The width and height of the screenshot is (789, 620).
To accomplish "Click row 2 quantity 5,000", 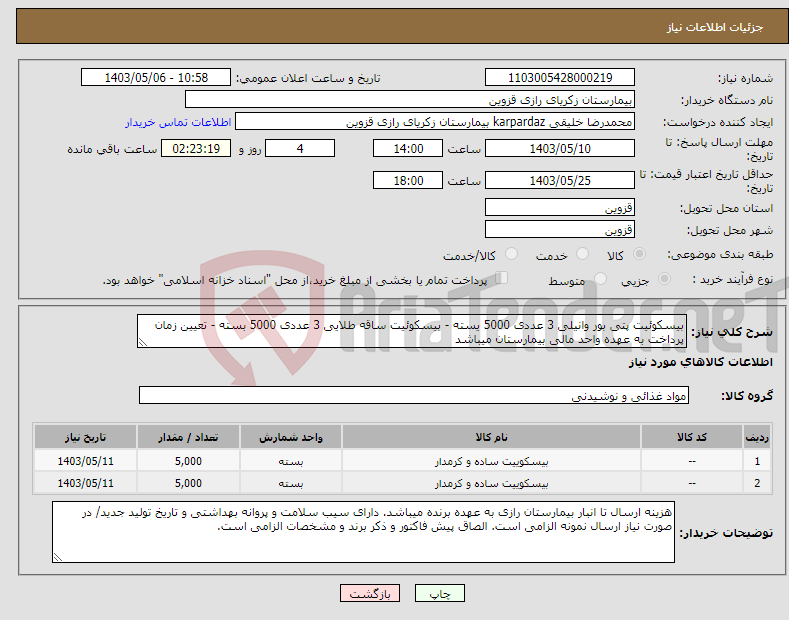I will point(188,483).
